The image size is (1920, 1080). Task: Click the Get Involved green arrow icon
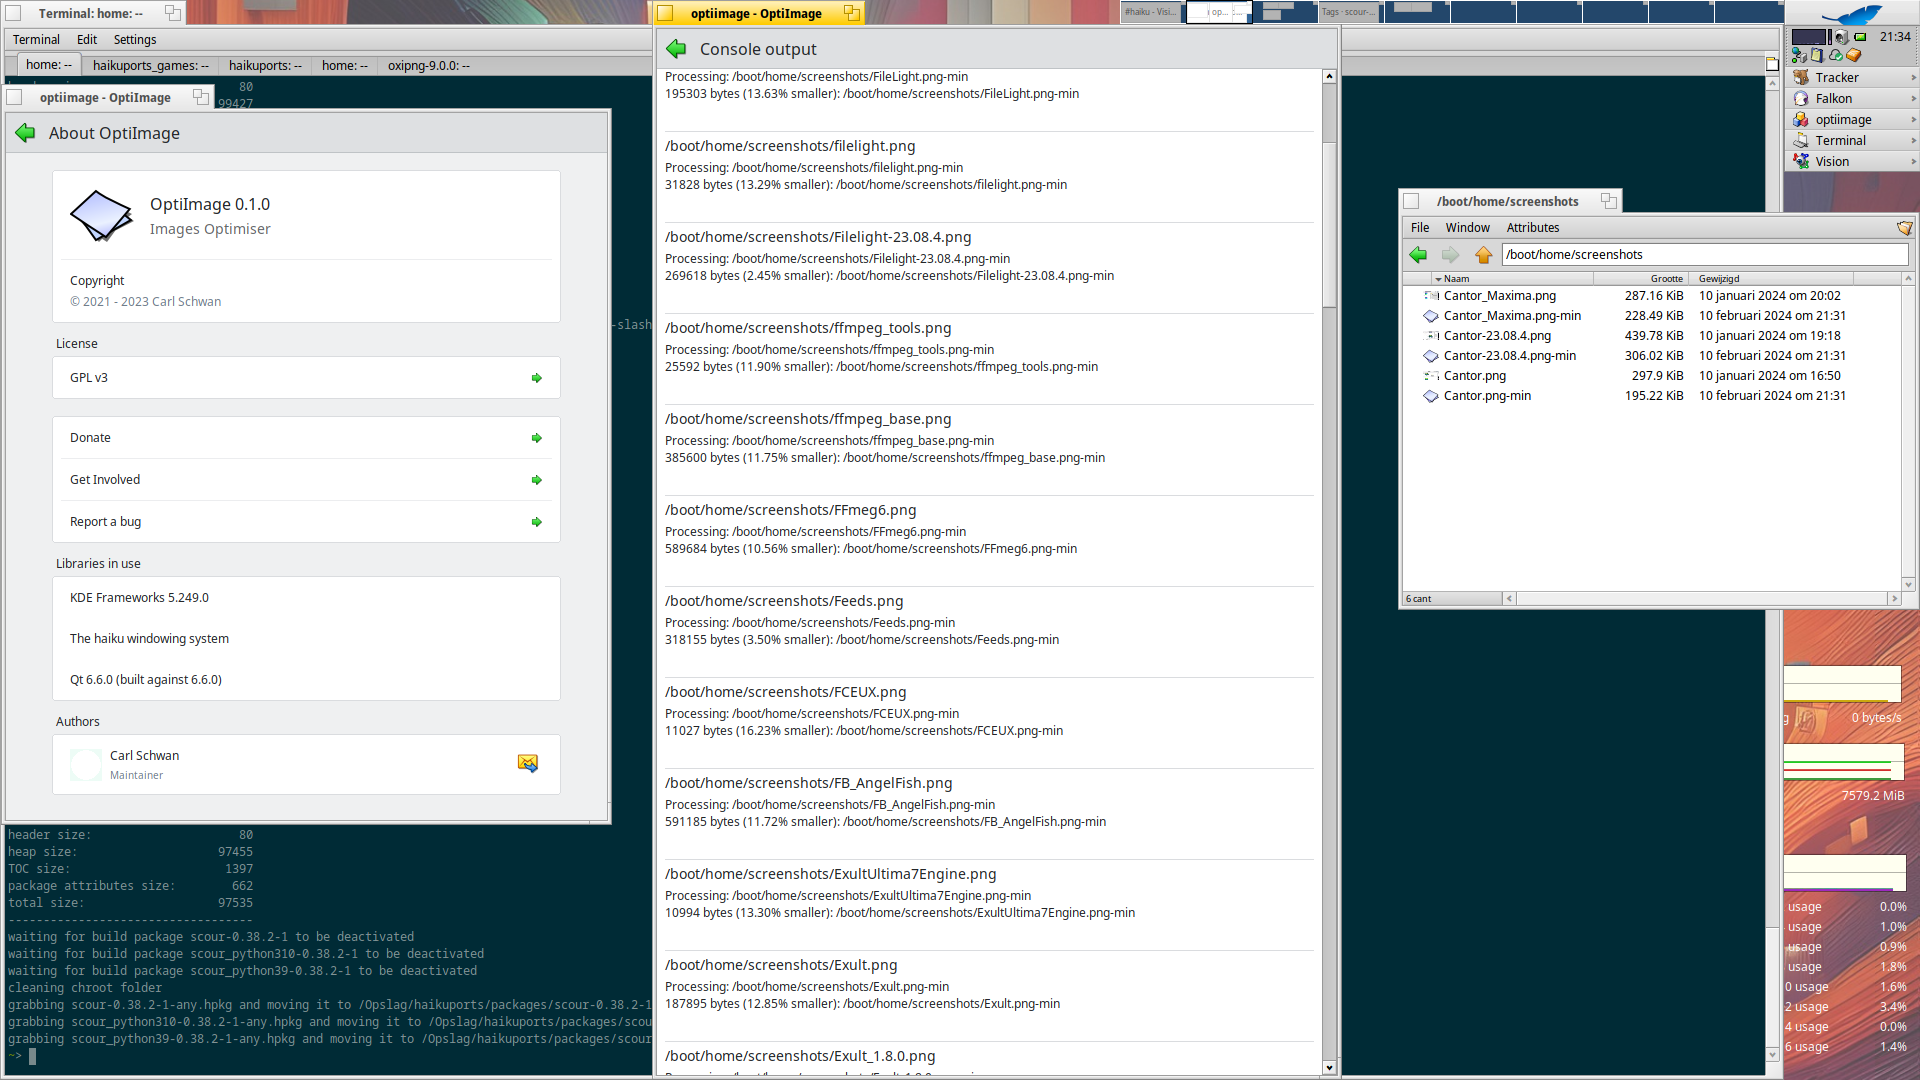click(537, 480)
